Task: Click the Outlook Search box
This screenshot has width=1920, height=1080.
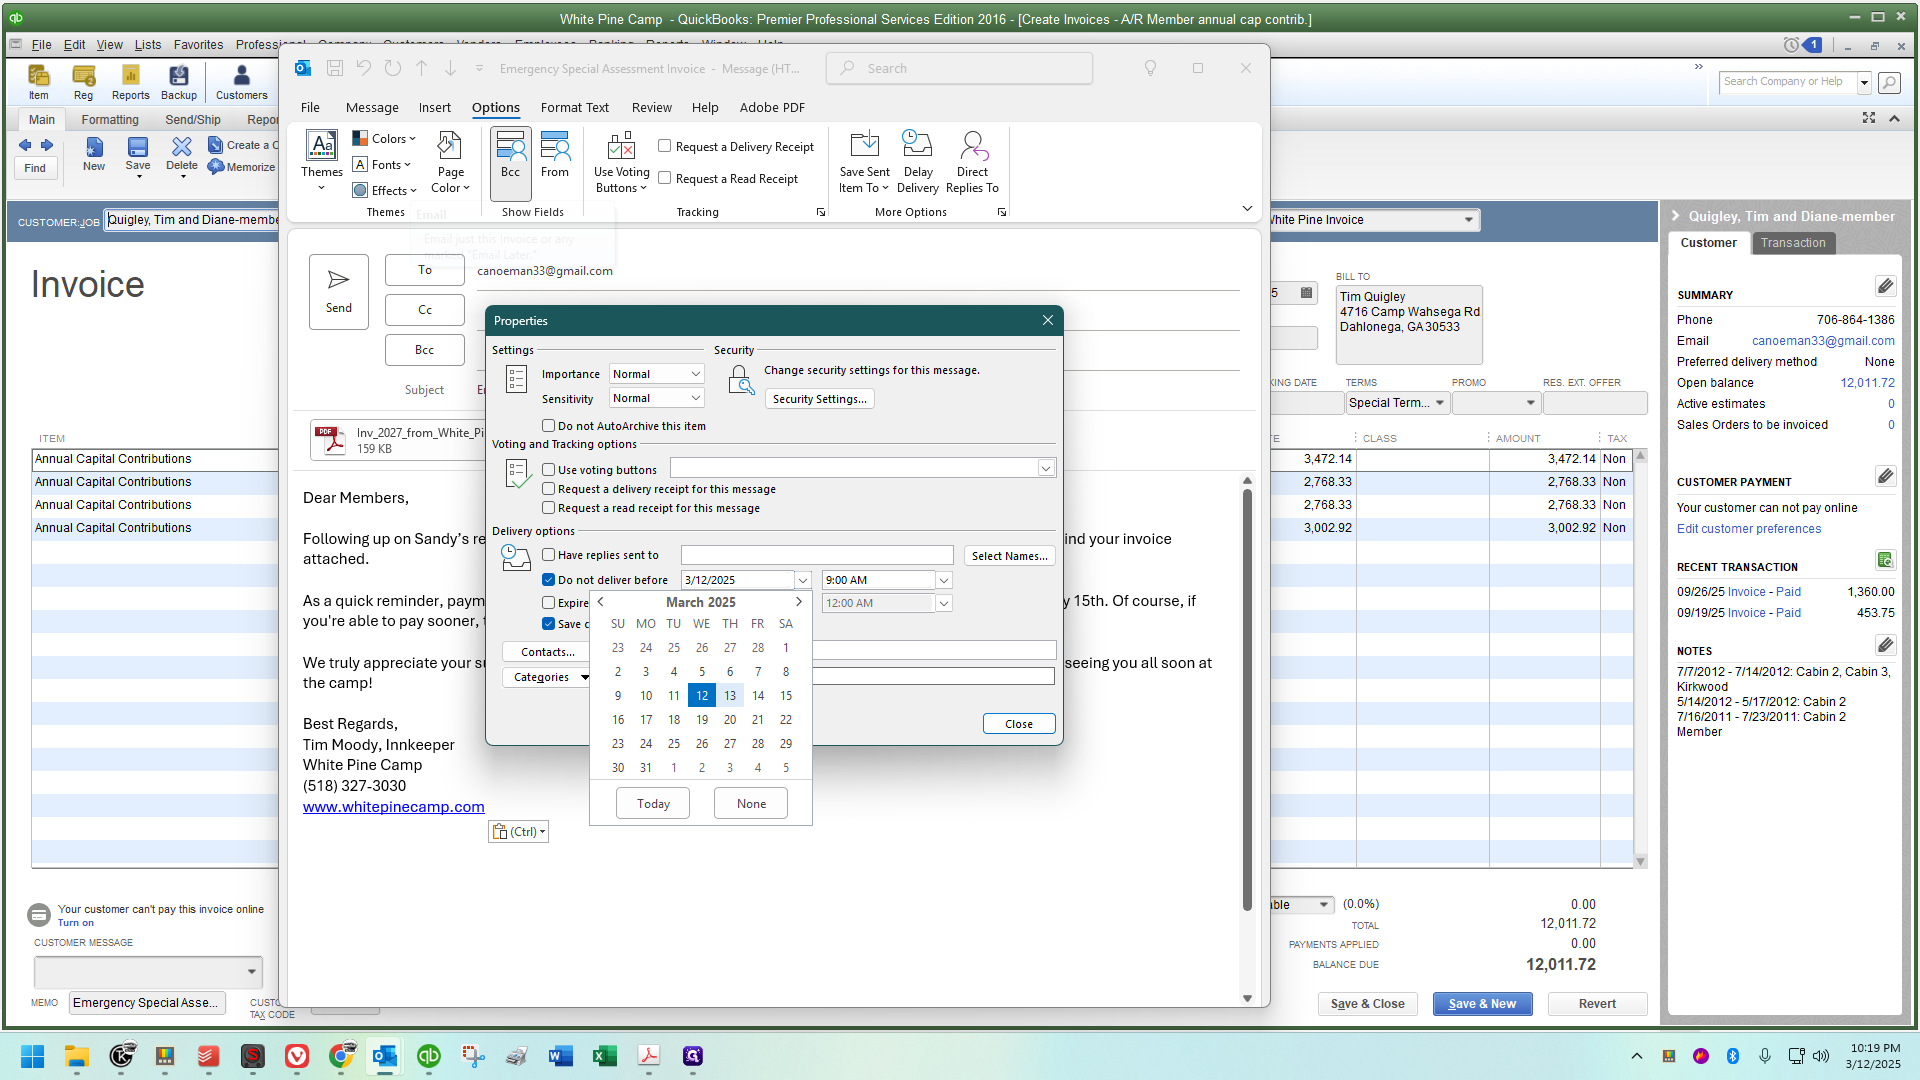Action: (959, 68)
